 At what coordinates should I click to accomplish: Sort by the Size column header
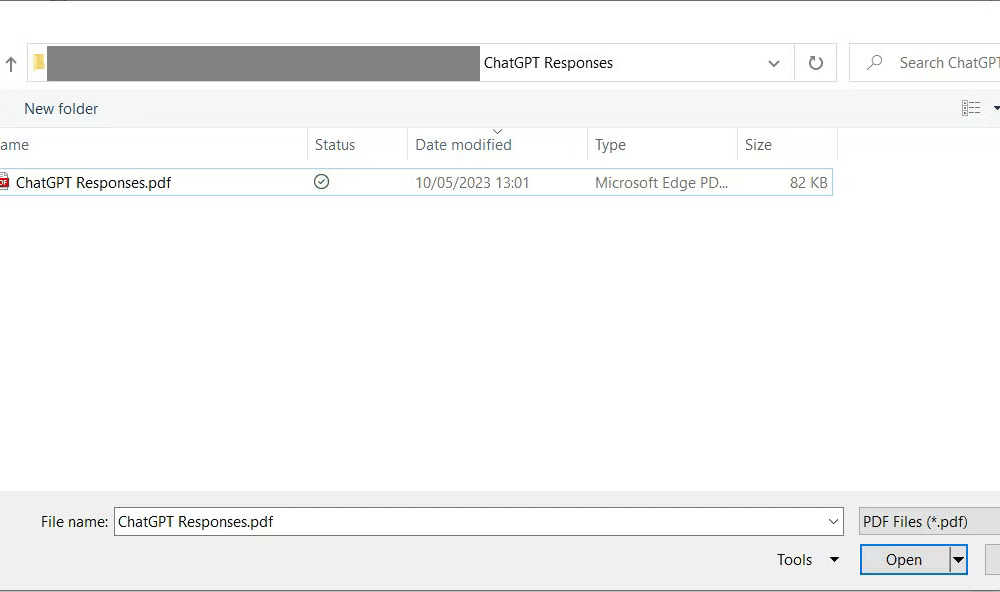787,144
